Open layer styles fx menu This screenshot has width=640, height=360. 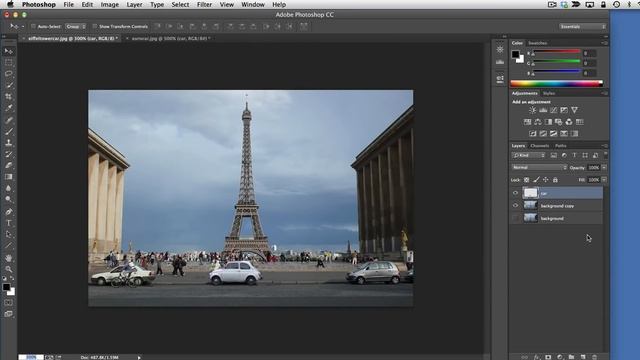pos(537,357)
